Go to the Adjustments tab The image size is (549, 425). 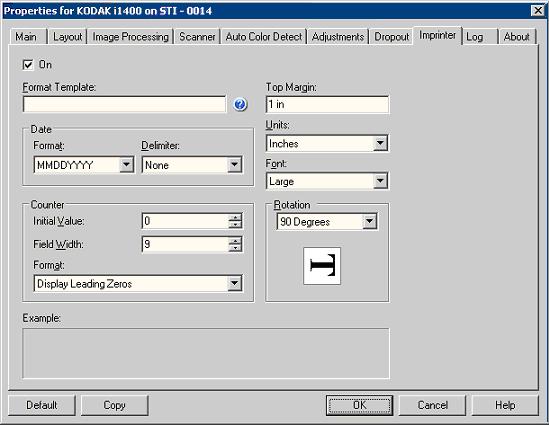(338, 37)
